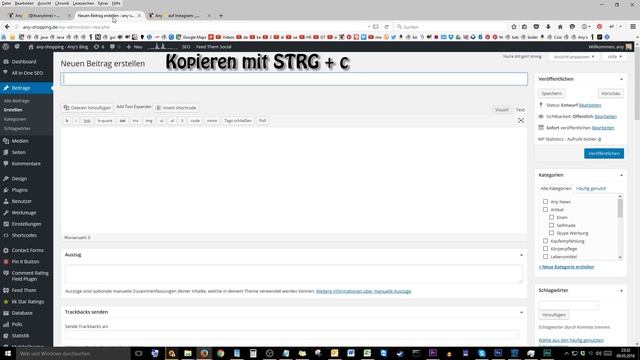Click the WordPress logo in admin bar
The width and height of the screenshot is (640, 360).
5,47
